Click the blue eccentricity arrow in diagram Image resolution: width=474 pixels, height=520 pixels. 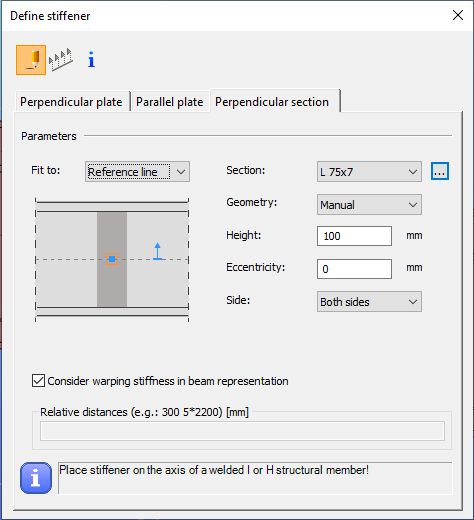(158, 251)
